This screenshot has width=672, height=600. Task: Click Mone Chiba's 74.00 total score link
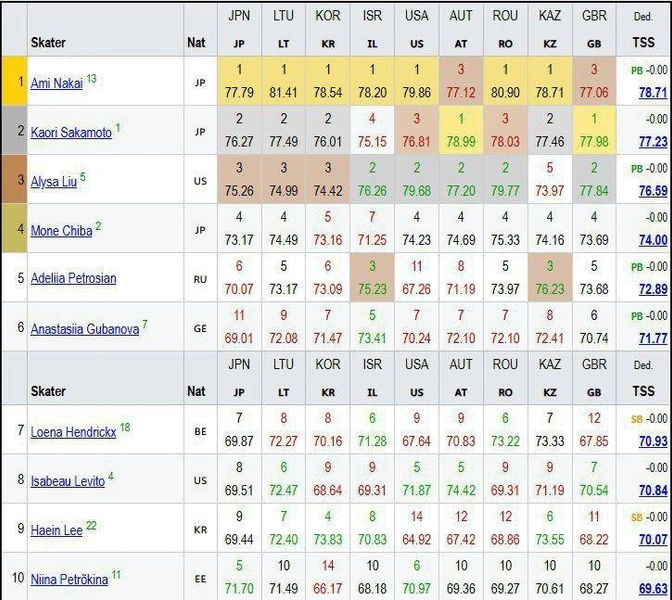(x=653, y=240)
